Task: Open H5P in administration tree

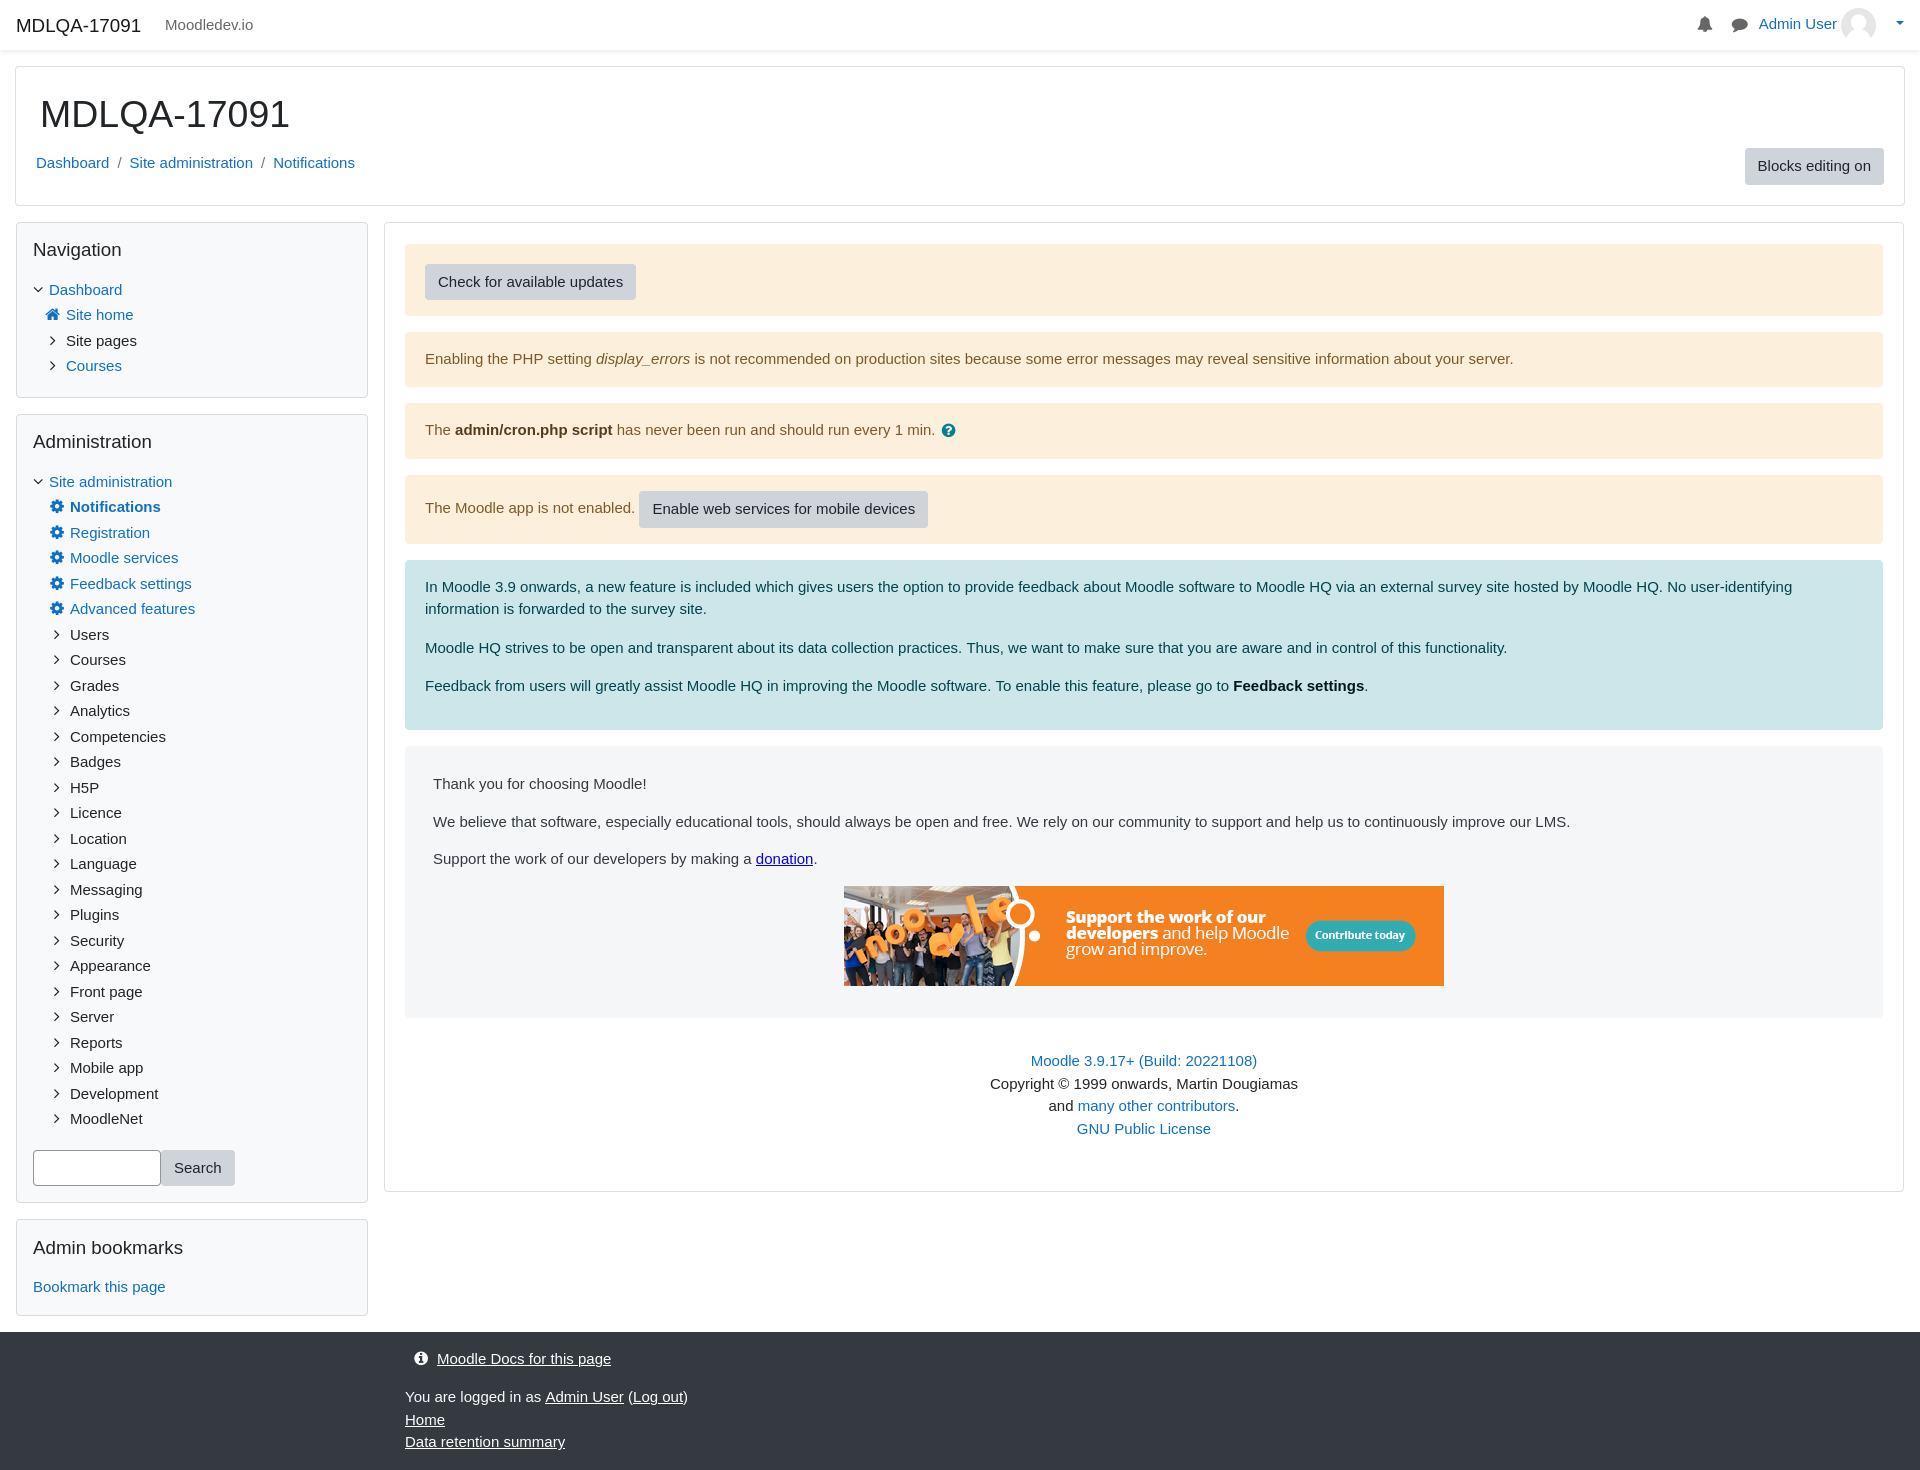Action: [x=84, y=788]
